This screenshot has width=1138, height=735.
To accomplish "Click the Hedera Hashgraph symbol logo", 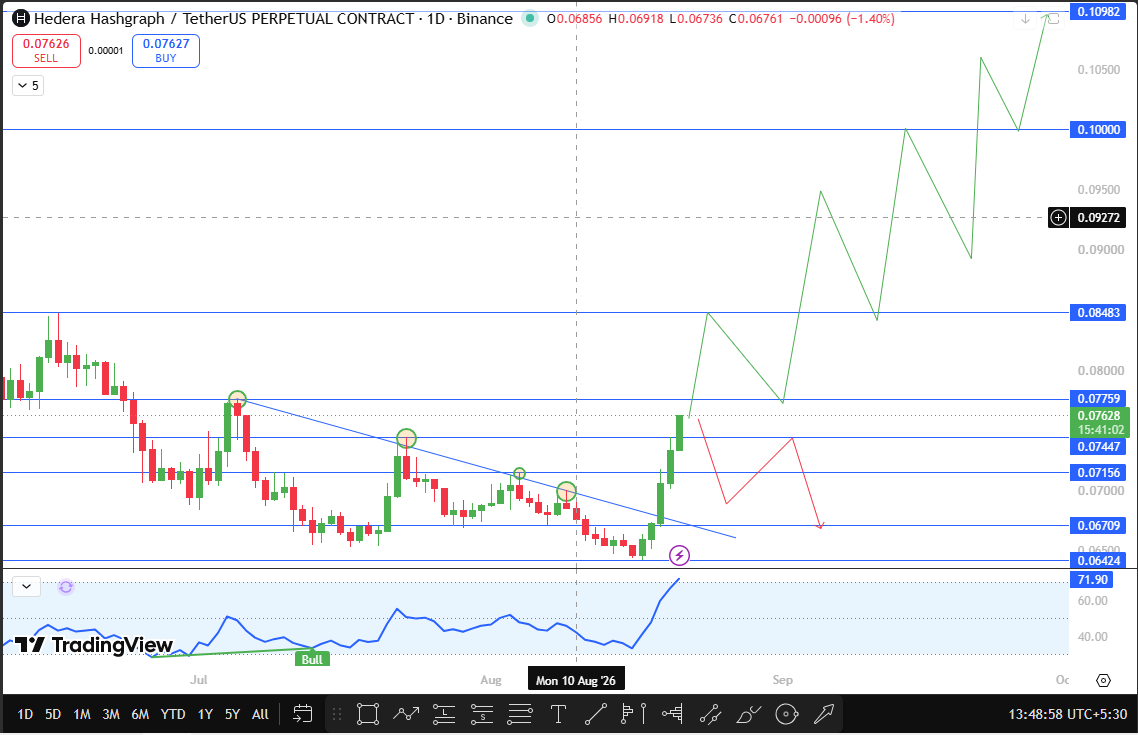I will (x=21, y=19).
